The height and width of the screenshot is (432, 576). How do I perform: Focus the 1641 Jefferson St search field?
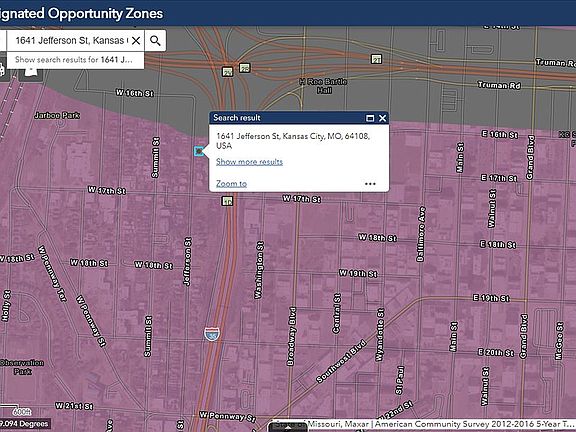[72, 40]
